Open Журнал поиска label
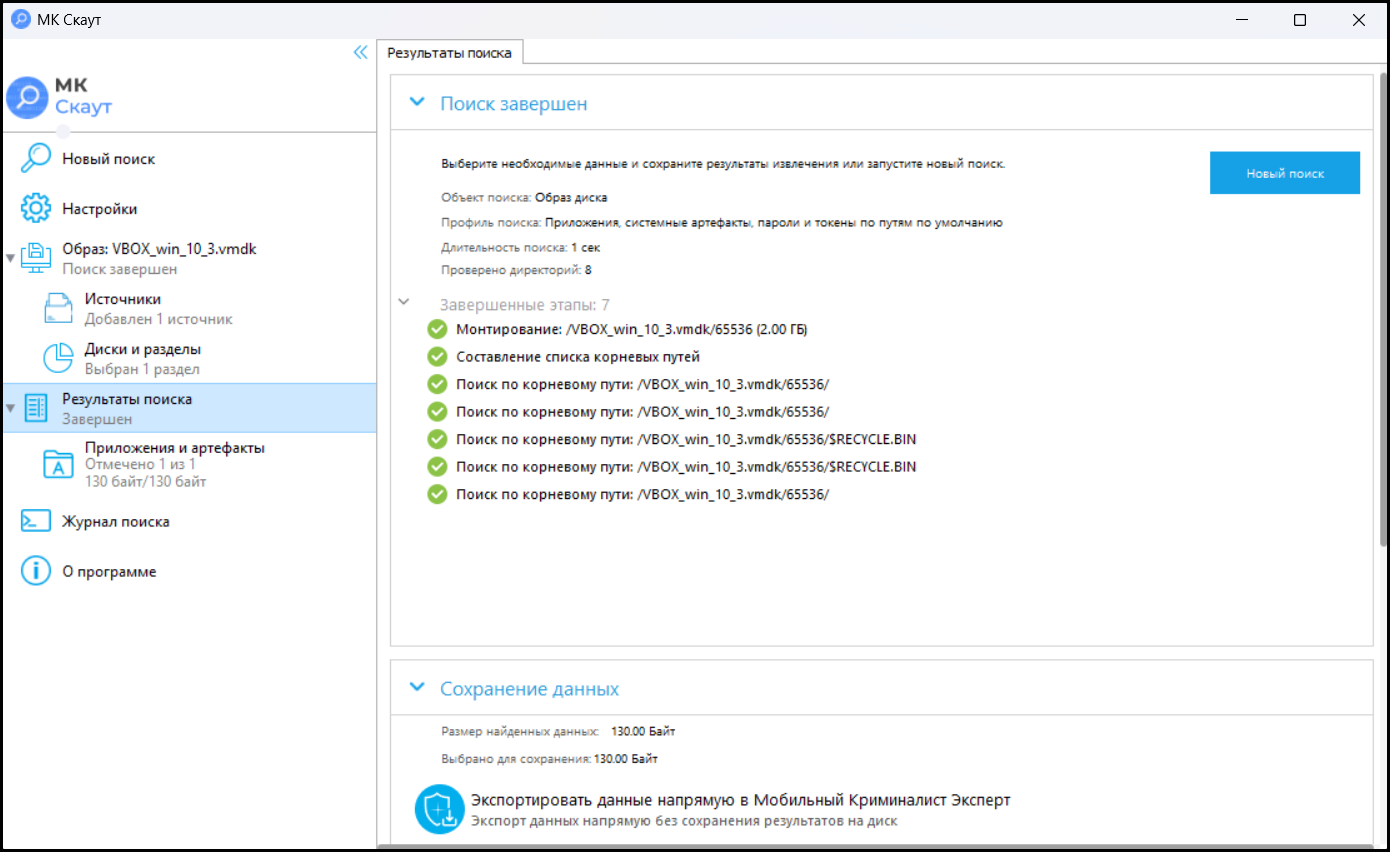Screen dimensions: 1390x852 point(116,521)
